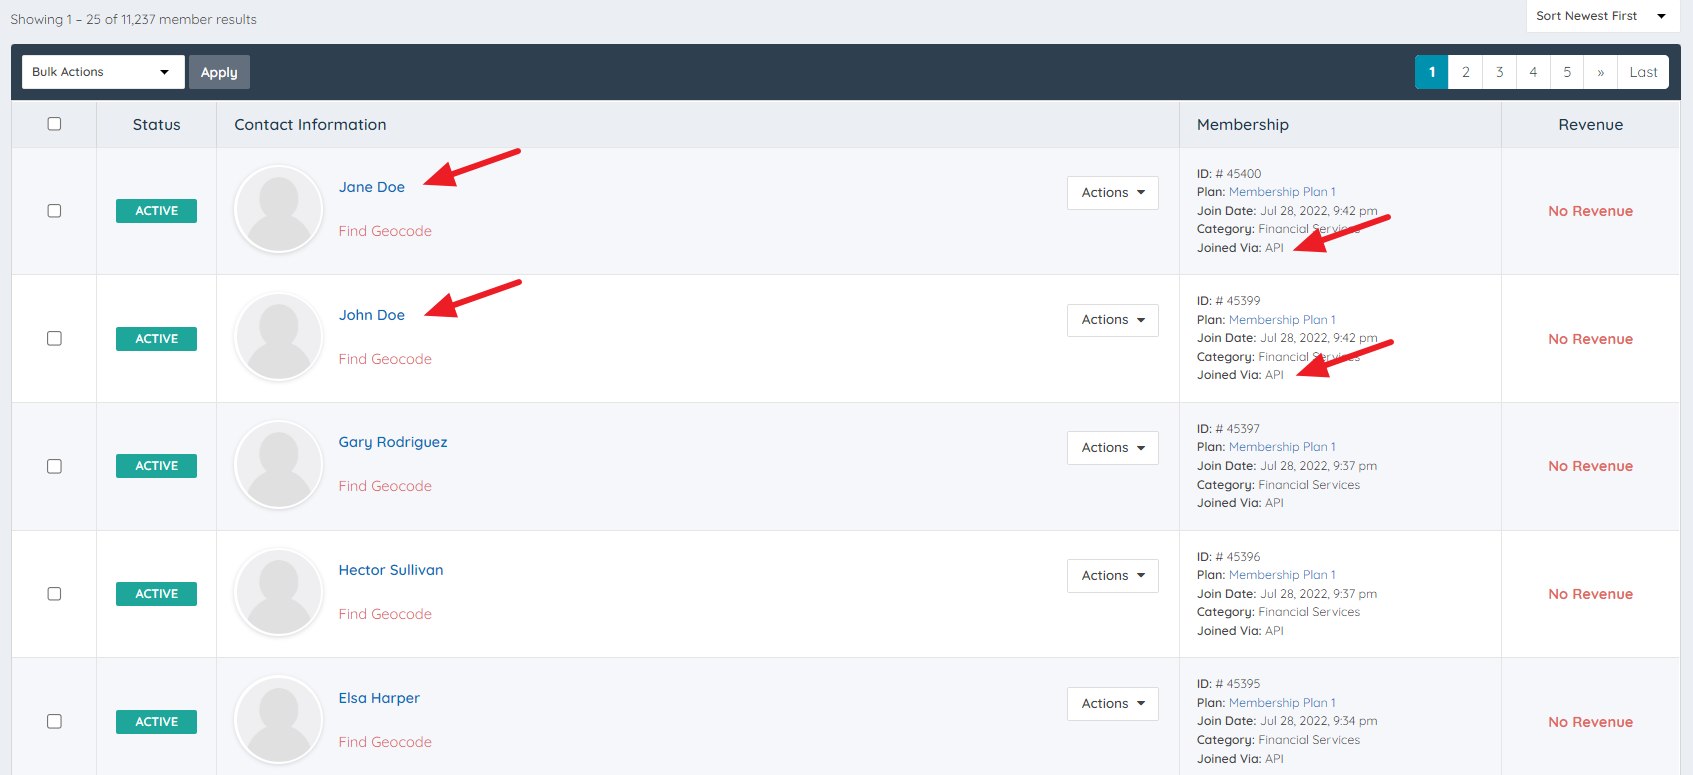1693x775 pixels.
Task: Click the ACTIVE badge for Gary Rodriguez
Action: [156, 466]
